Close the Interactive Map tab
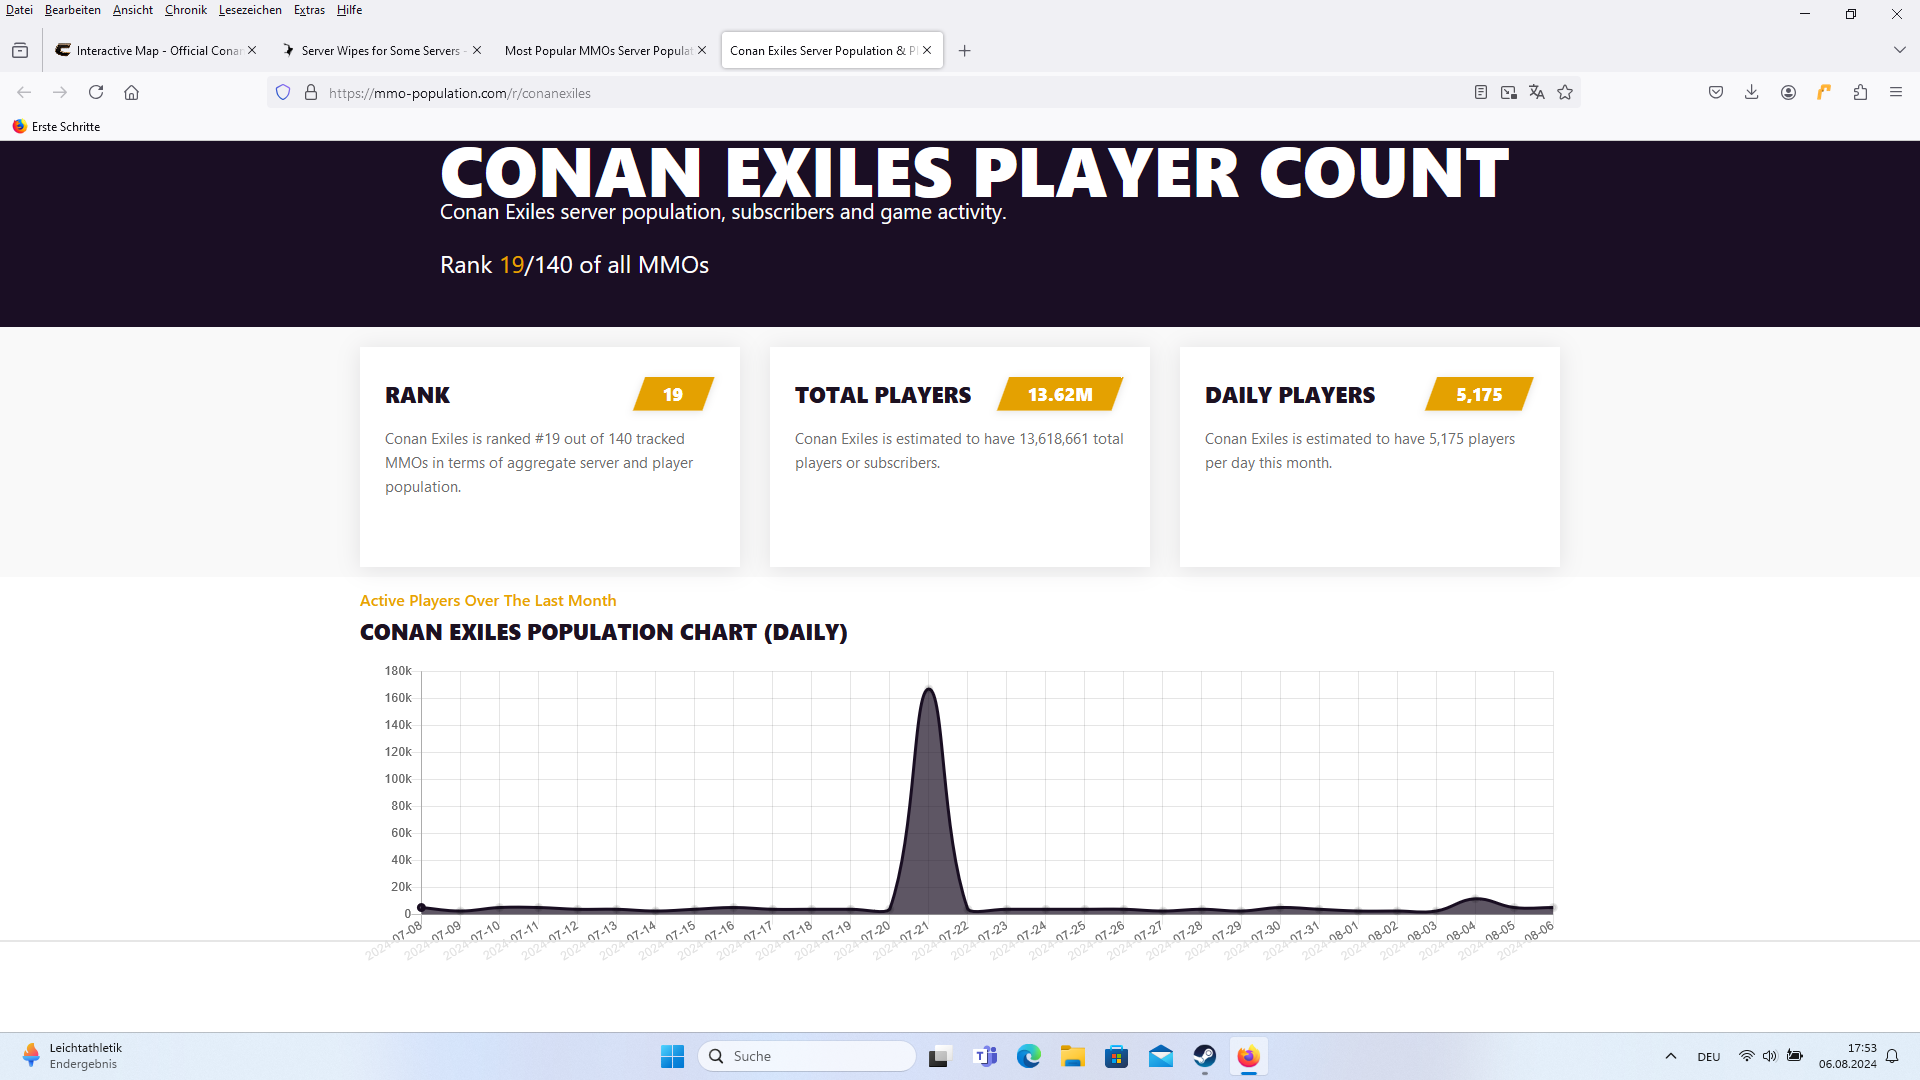Screen dimensions: 1920x1080 click(252, 50)
